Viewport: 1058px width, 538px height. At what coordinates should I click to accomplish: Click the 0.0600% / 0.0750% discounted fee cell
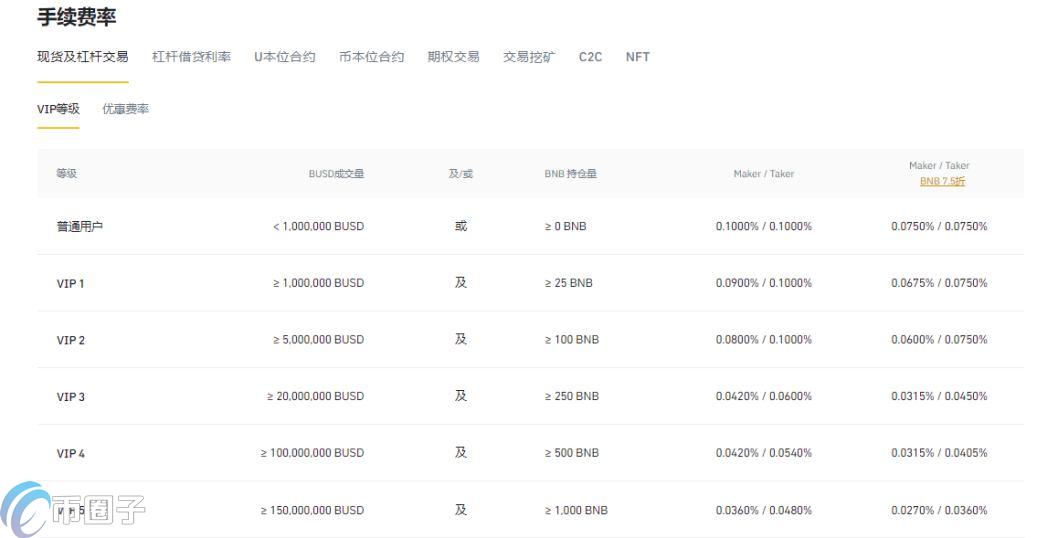click(939, 340)
